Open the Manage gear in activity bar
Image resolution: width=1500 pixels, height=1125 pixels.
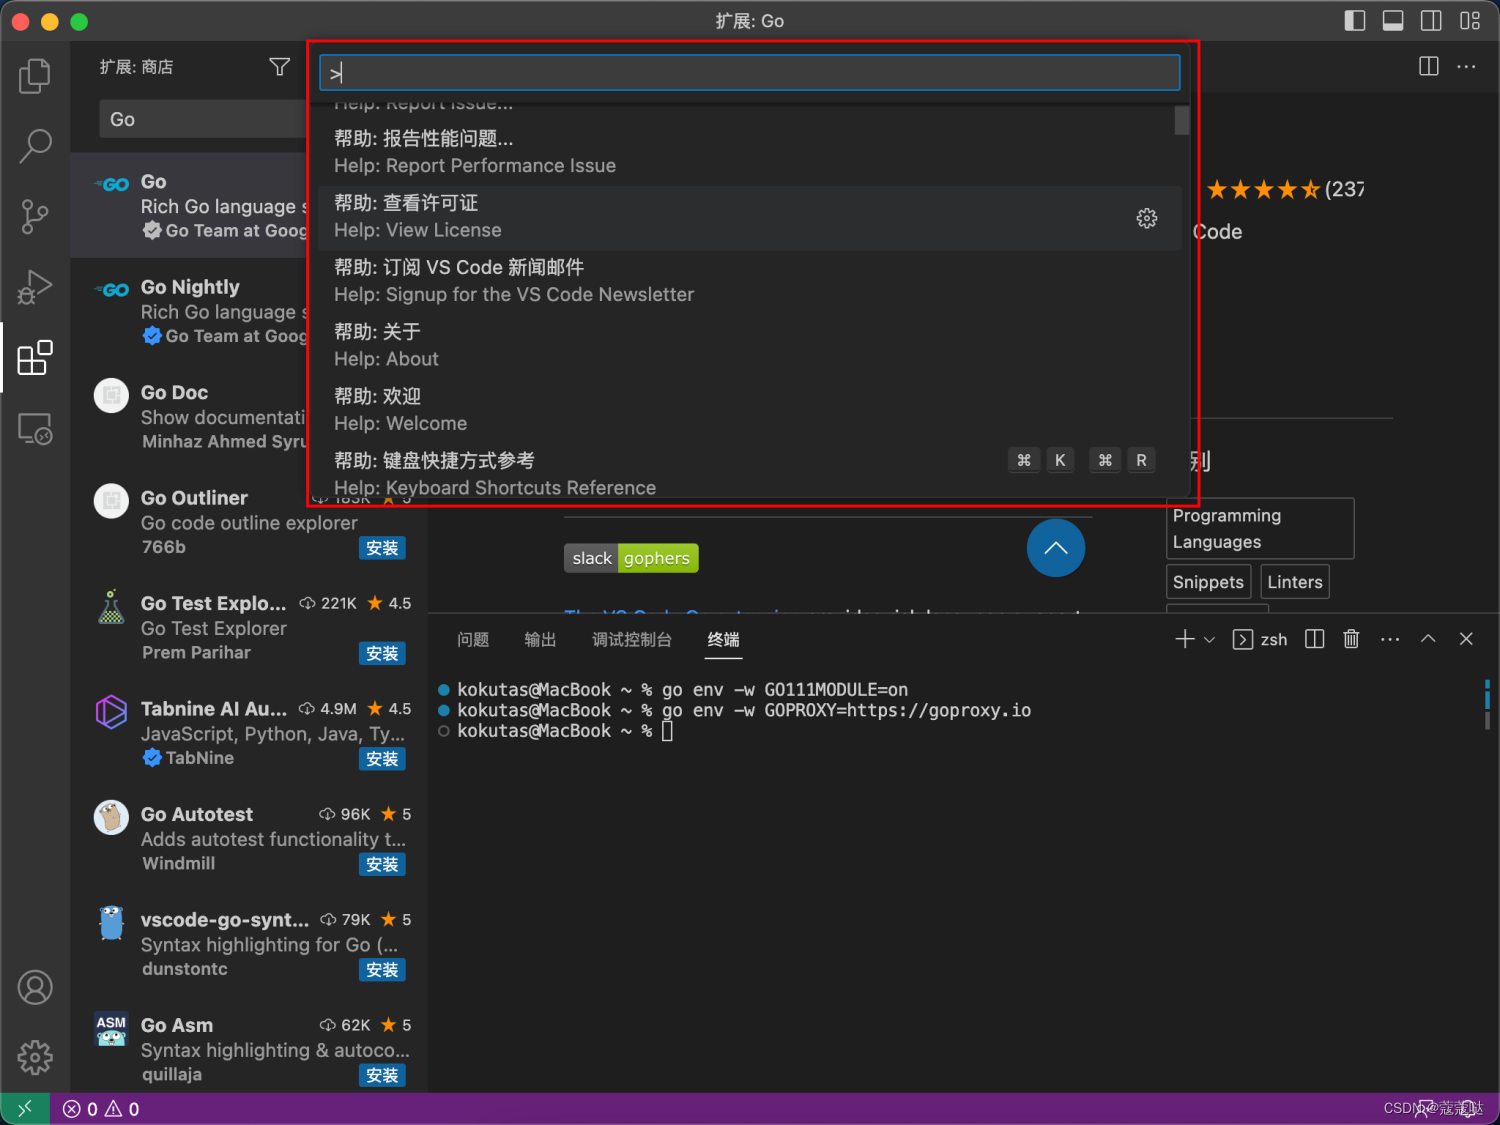[x=35, y=1057]
